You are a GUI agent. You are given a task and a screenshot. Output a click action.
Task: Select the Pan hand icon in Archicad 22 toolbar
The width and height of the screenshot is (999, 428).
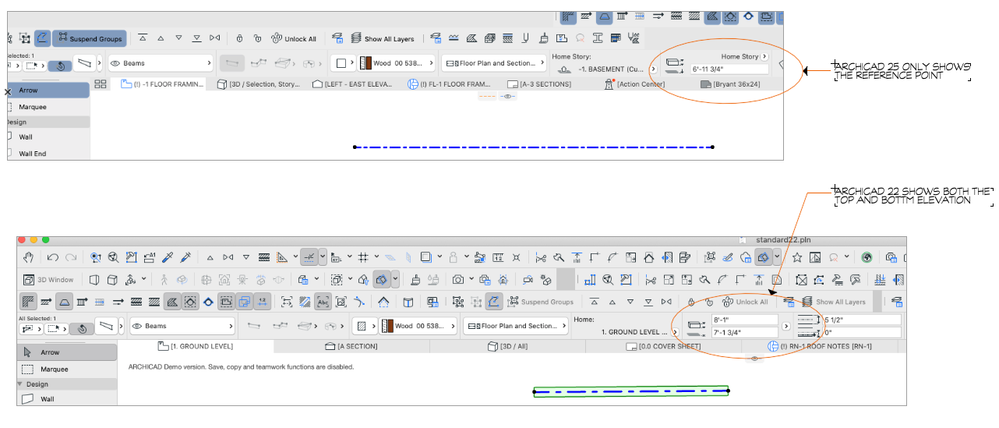click(28, 257)
